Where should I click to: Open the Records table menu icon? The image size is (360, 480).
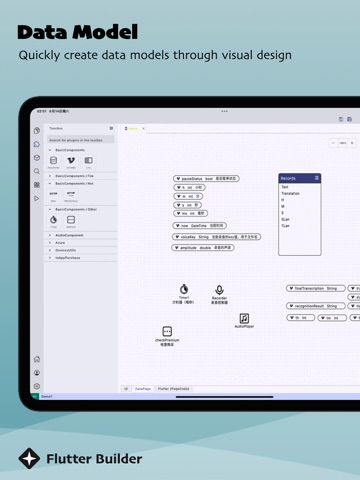(316, 178)
